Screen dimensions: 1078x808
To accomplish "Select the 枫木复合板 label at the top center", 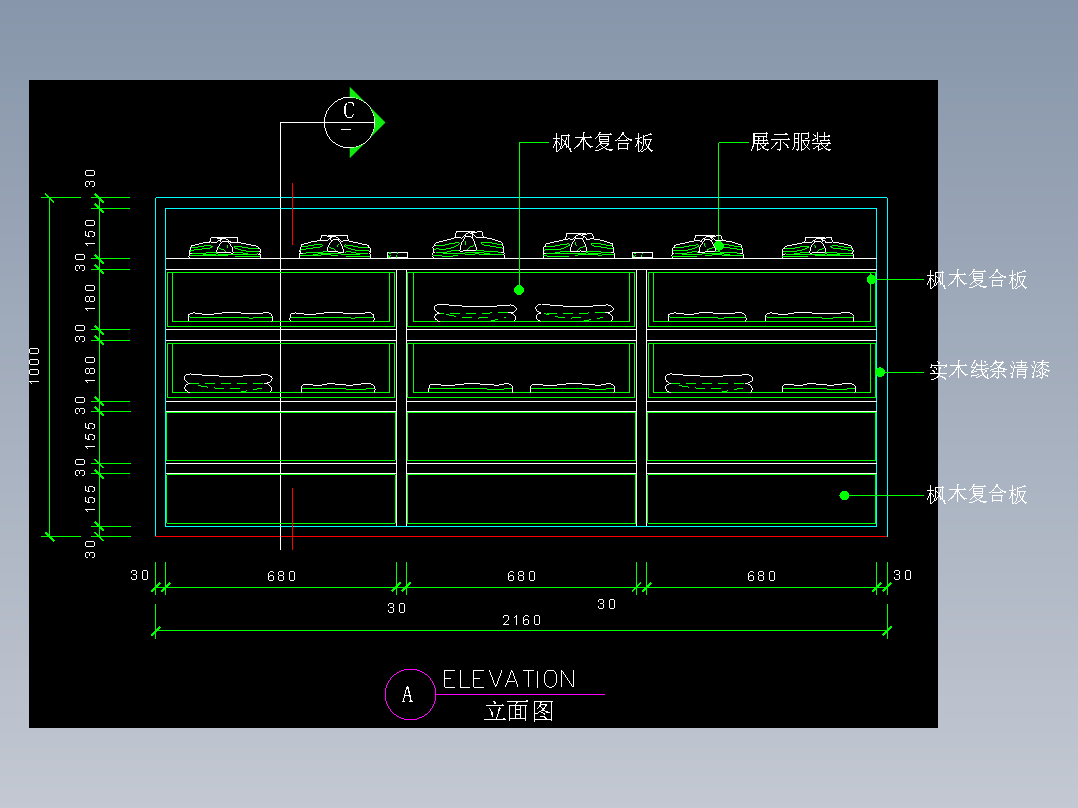I will (x=603, y=142).
